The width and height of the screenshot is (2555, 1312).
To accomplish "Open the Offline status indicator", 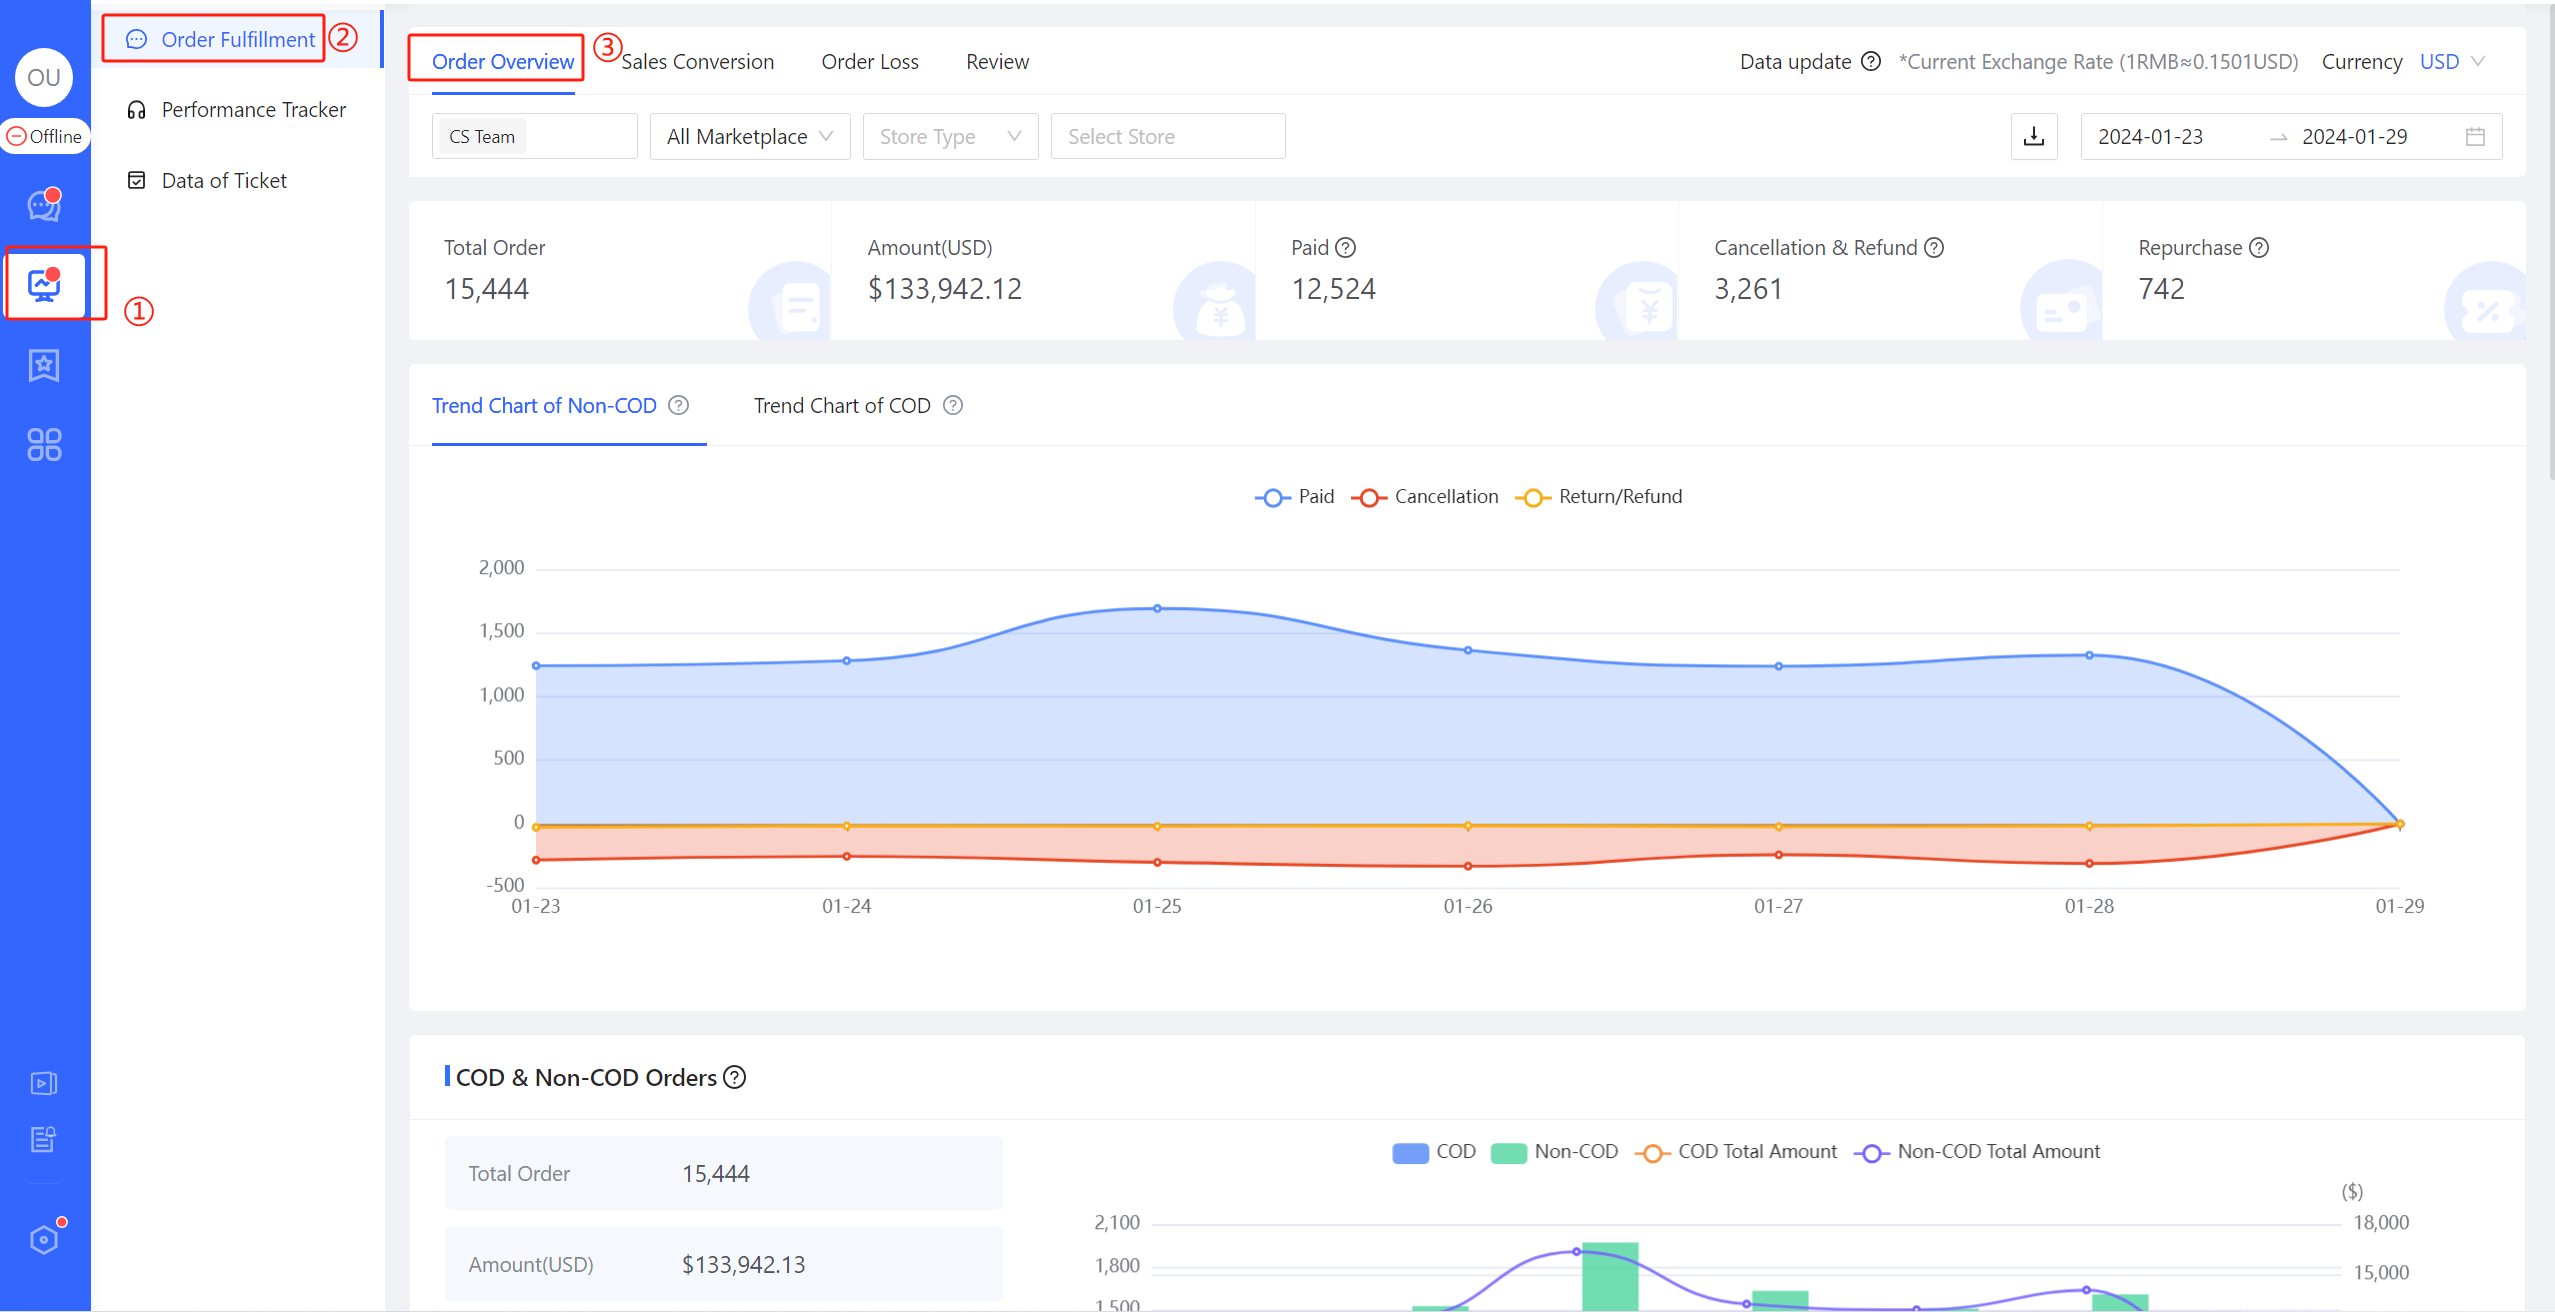I will coord(45,136).
